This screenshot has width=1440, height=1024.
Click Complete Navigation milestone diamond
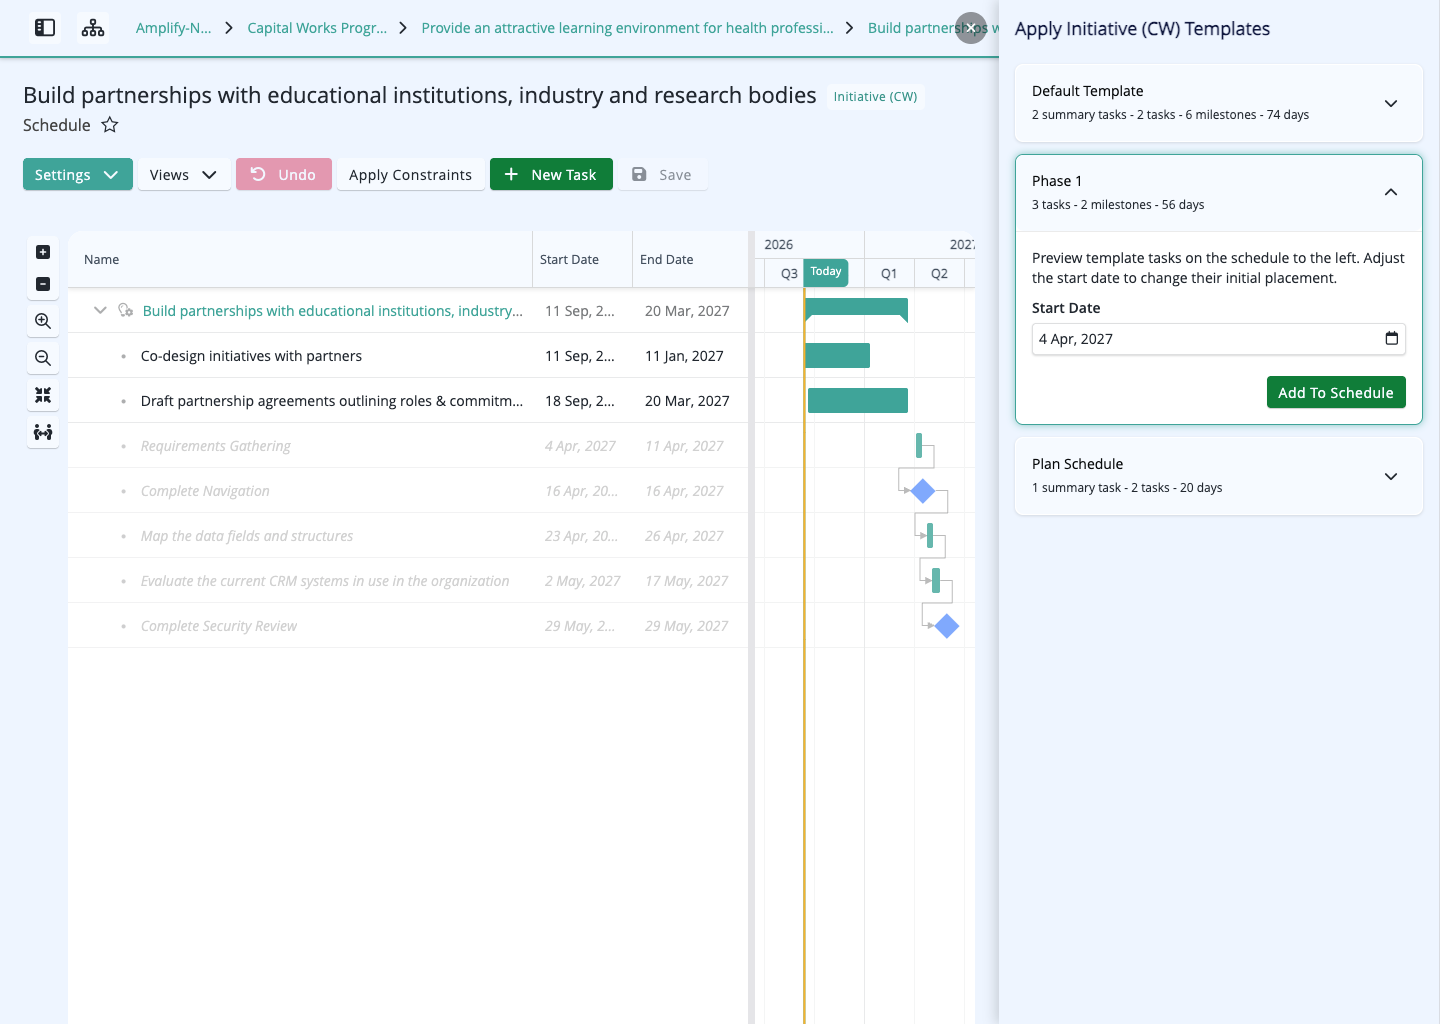[x=923, y=490]
